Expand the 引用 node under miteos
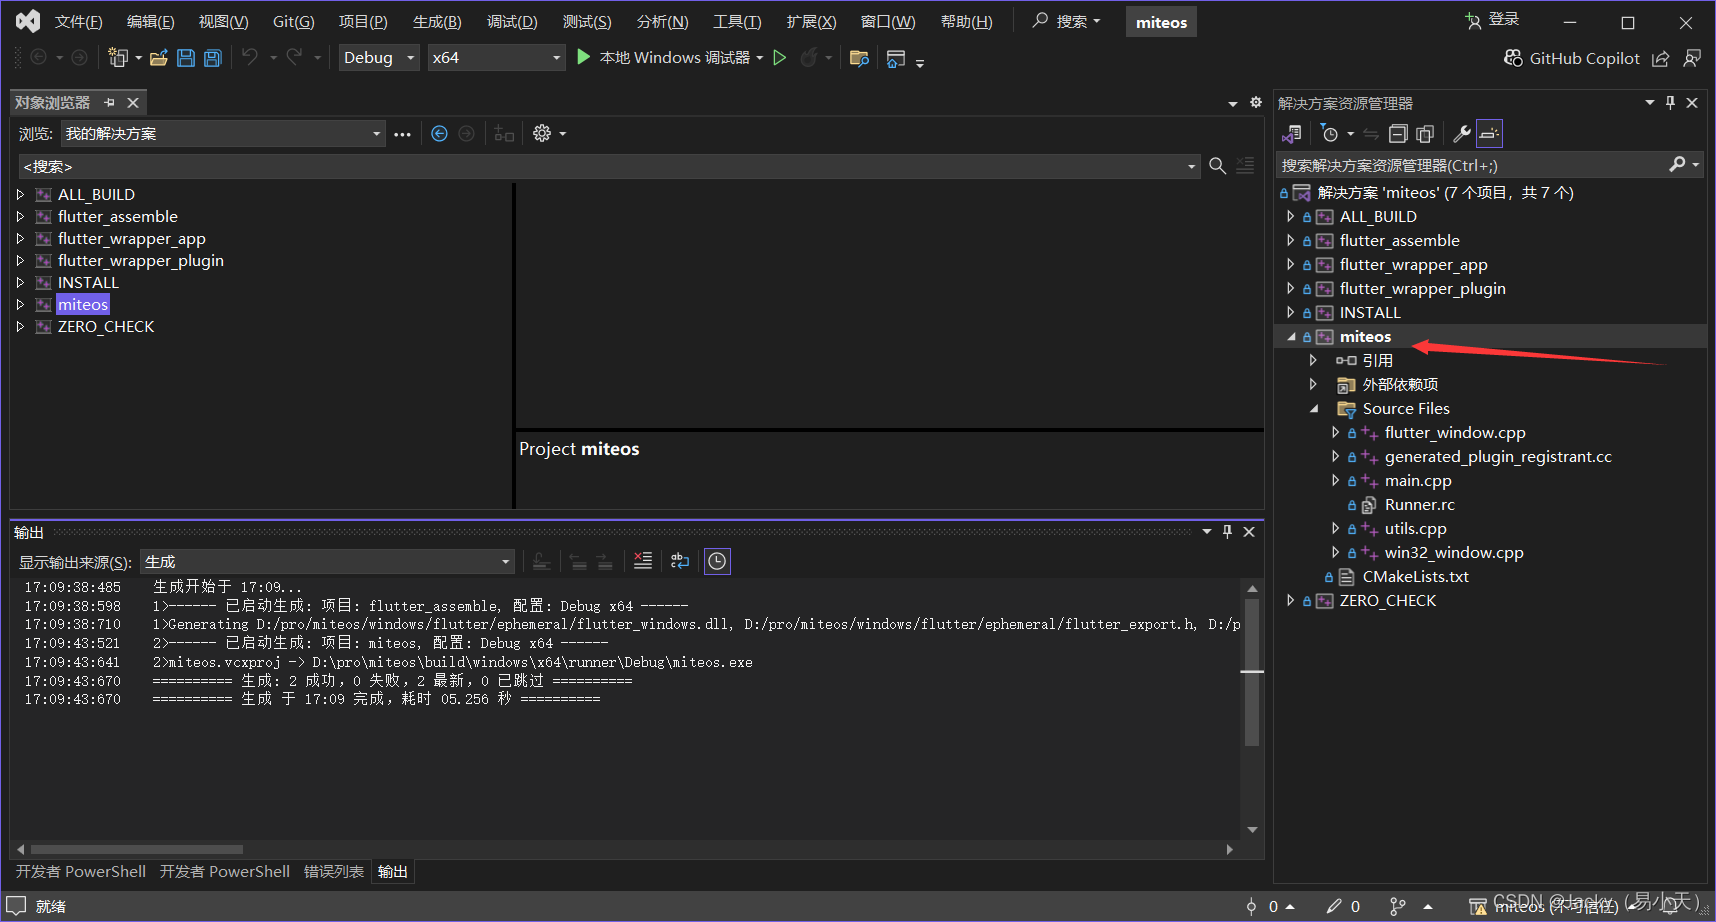The height and width of the screenshot is (922, 1716). point(1313,360)
